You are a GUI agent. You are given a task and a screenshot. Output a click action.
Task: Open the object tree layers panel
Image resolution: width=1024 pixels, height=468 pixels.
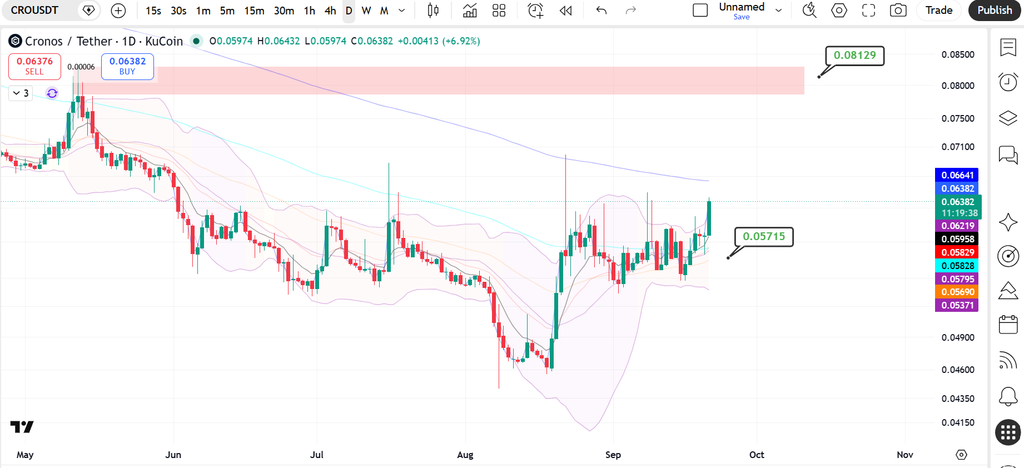pyautogui.click(x=1008, y=118)
